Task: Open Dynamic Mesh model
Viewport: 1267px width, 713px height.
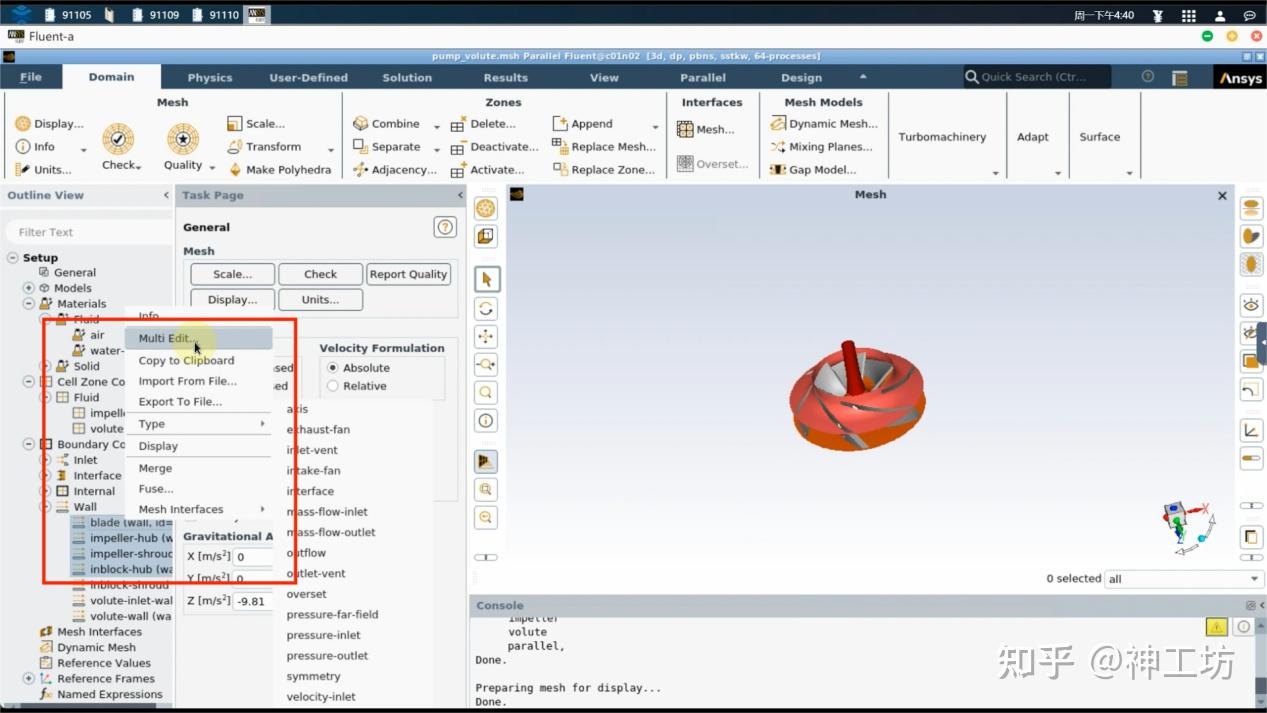Action: click(824, 124)
